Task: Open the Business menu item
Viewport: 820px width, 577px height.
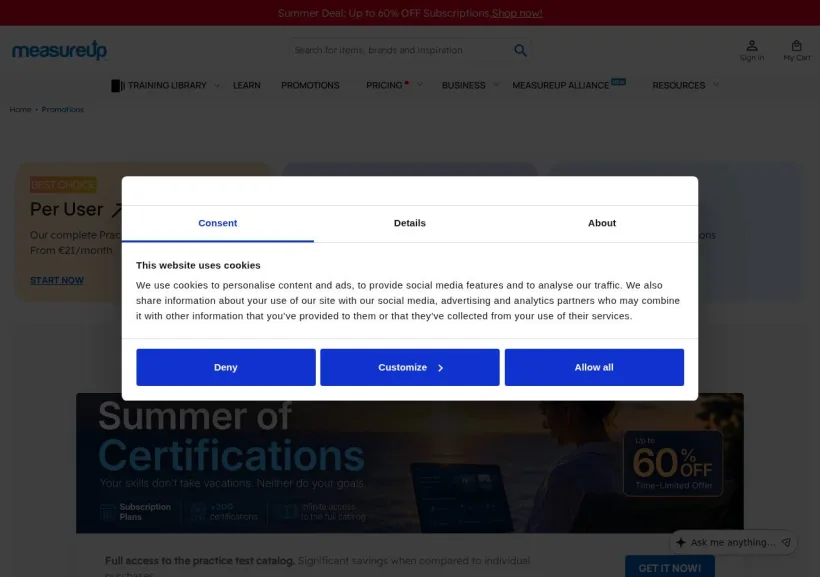Action: 463,85
